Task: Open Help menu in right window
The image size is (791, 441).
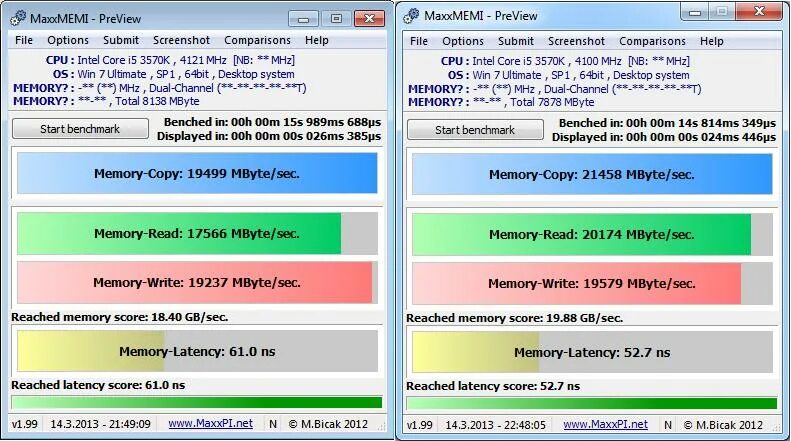Action: click(x=711, y=41)
